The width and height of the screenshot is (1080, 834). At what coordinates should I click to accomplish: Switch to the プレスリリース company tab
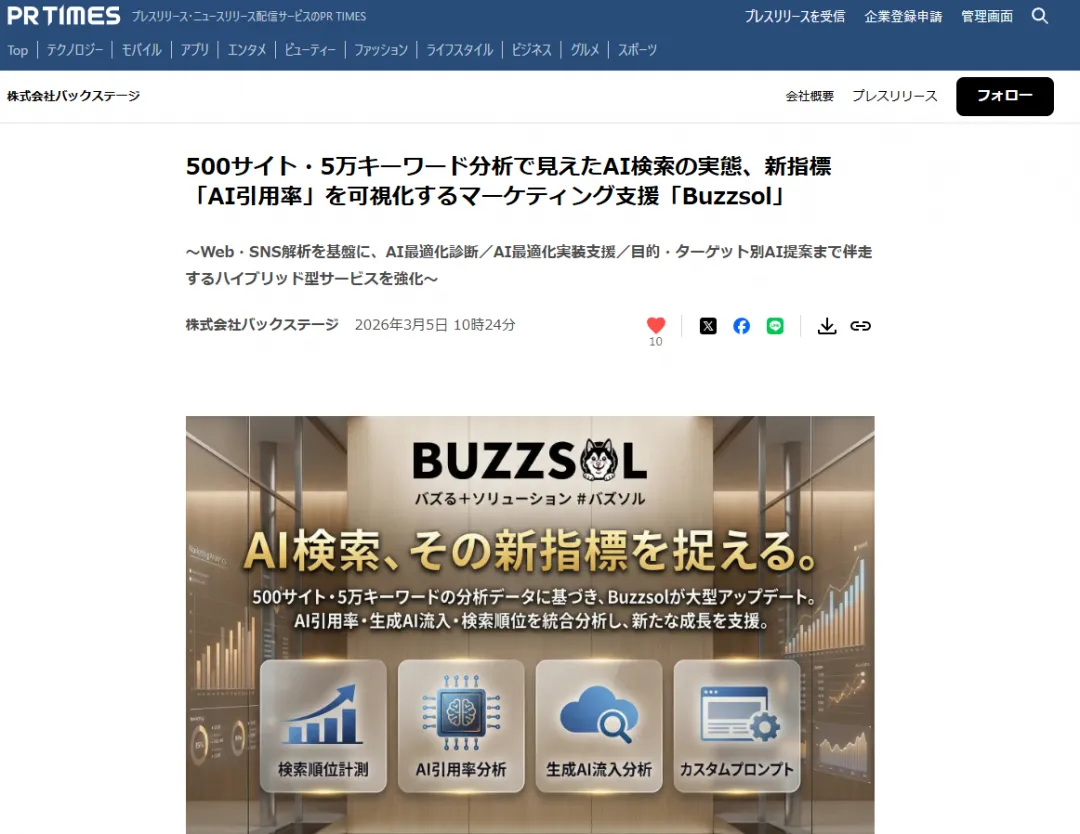pyautogui.click(x=894, y=96)
